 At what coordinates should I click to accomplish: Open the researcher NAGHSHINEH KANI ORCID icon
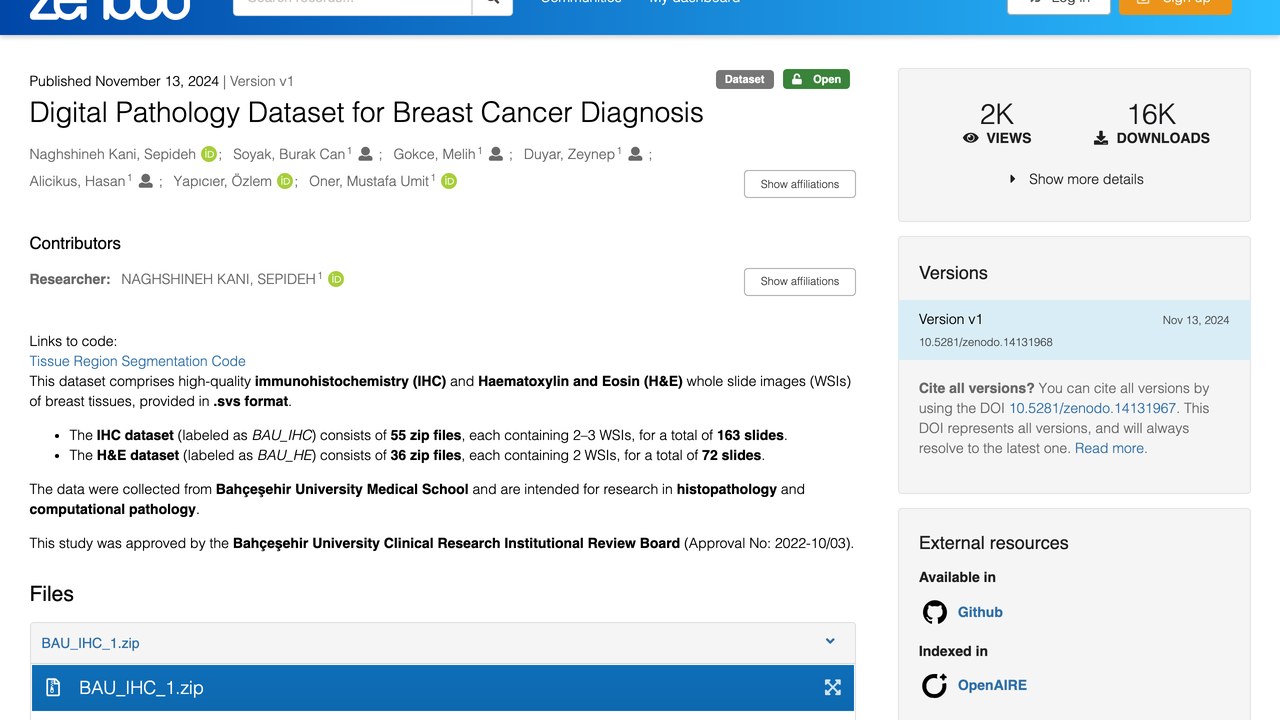(x=336, y=279)
